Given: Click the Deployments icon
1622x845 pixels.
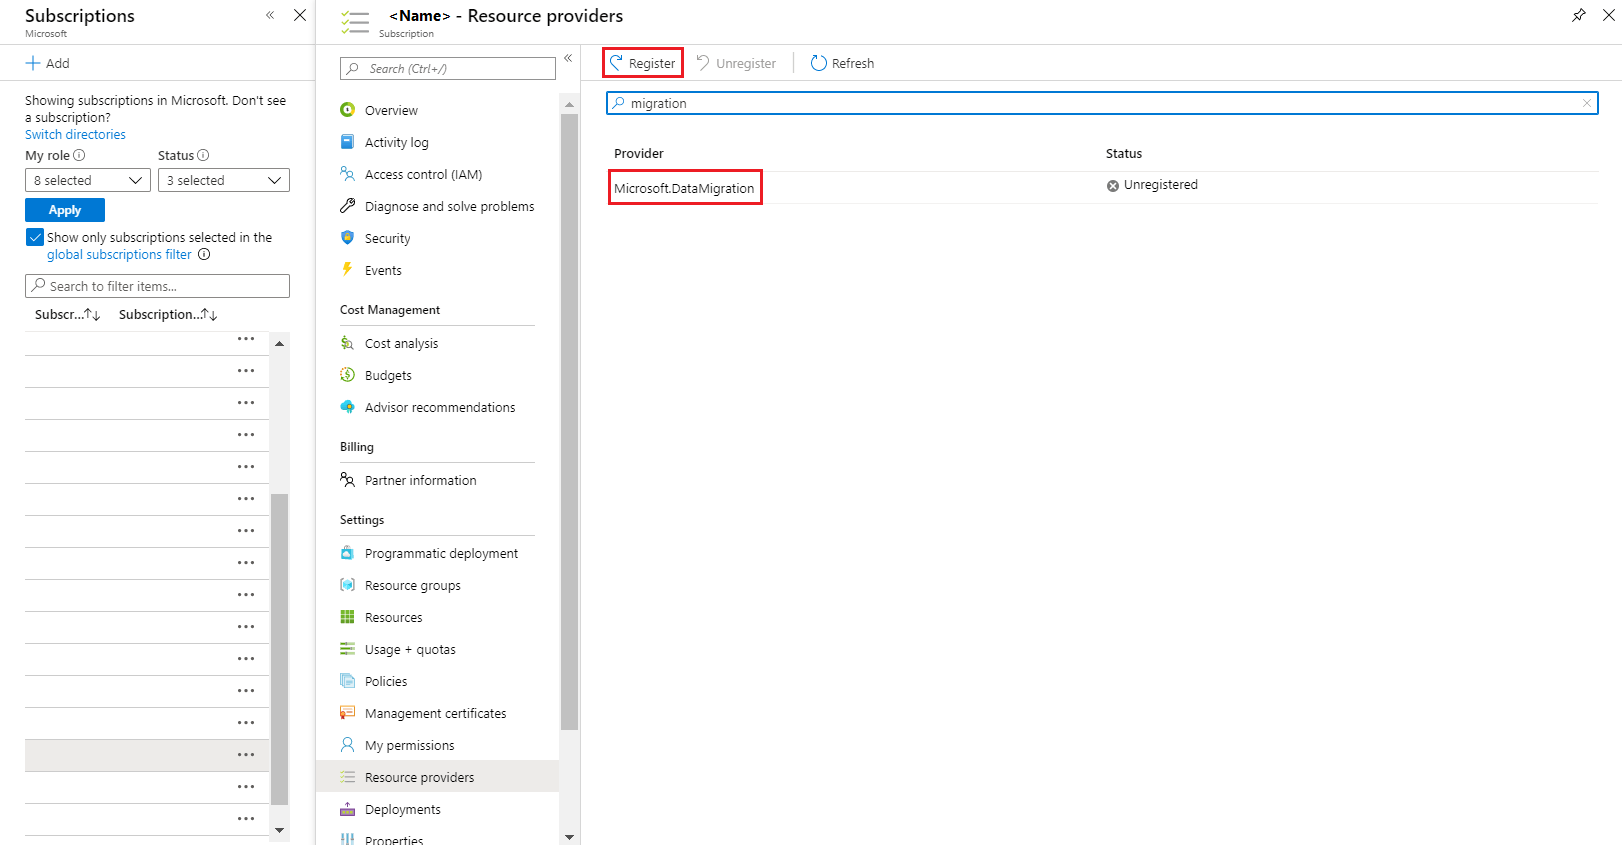Looking at the screenshot, I should (347, 809).
